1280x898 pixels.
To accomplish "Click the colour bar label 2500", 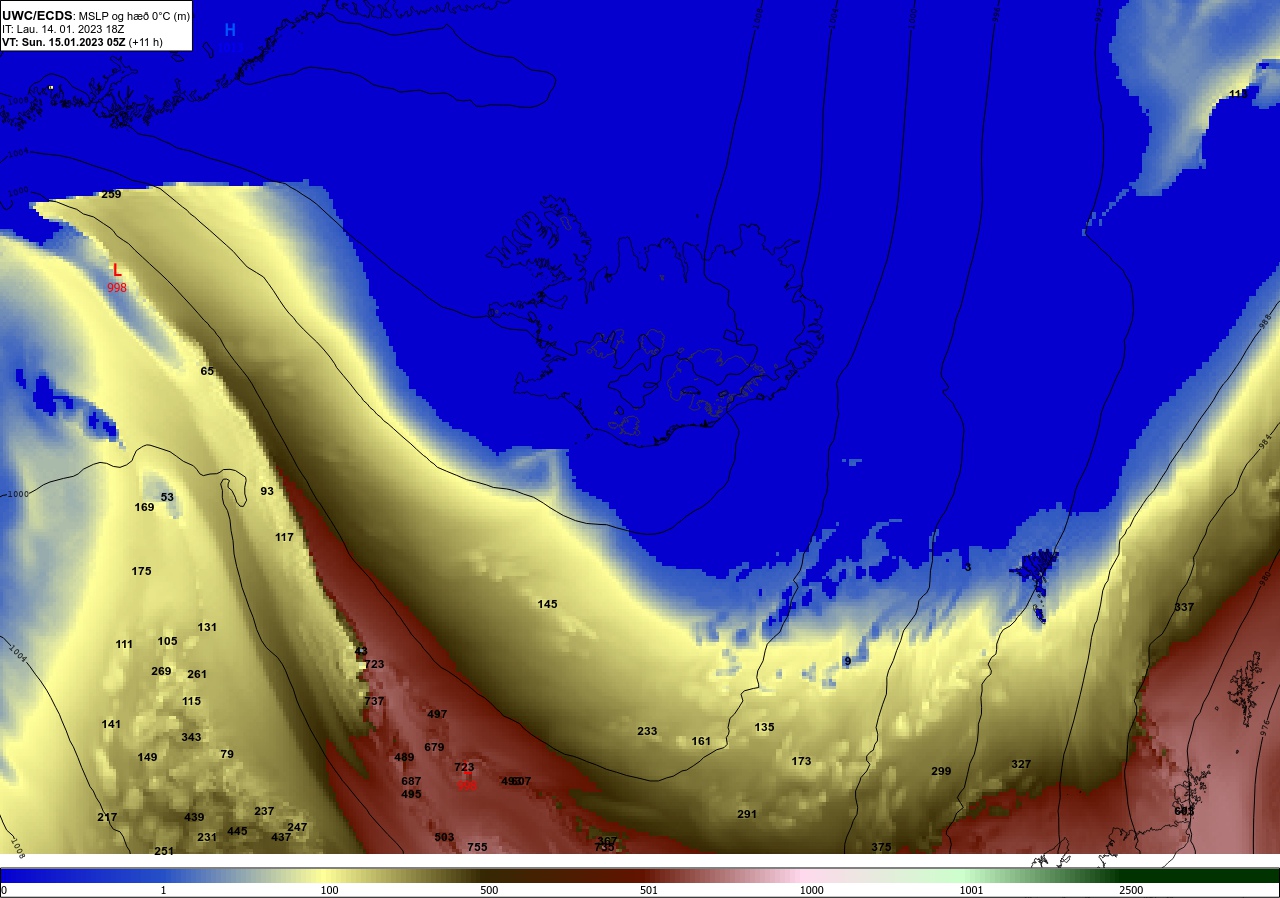I will tap(1131, 890).
